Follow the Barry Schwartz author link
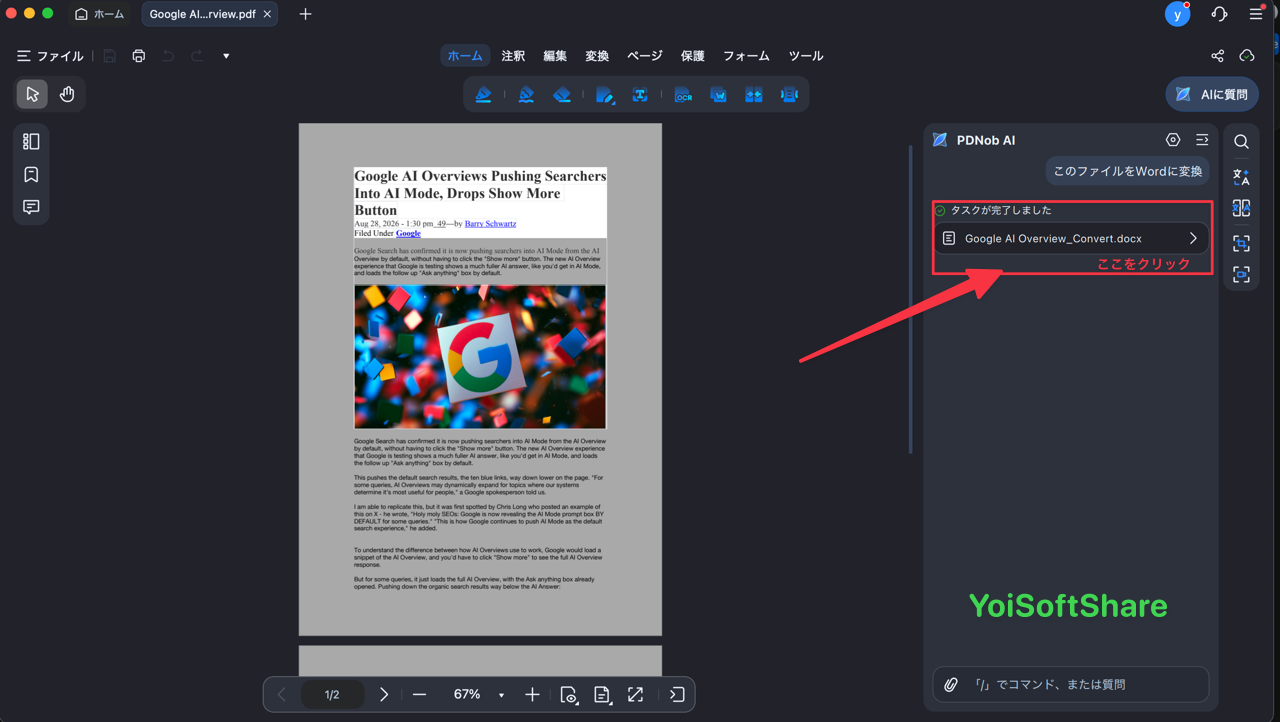The image size is (1280, 722). click(490, 224)
